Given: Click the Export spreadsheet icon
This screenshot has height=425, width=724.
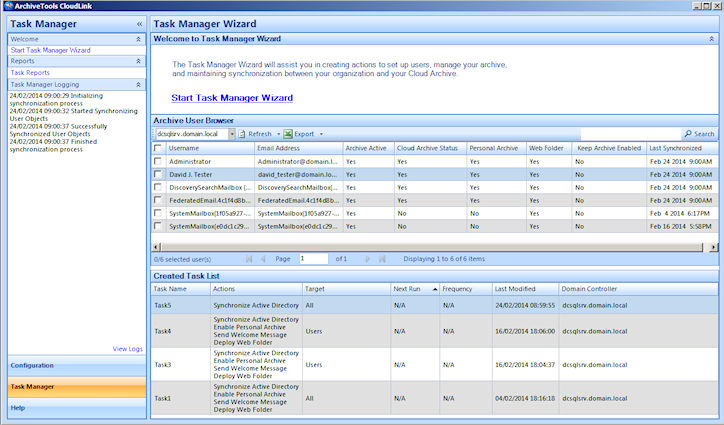Looking at the screenshot, I should pyautogui.click(x=288, y=134).
